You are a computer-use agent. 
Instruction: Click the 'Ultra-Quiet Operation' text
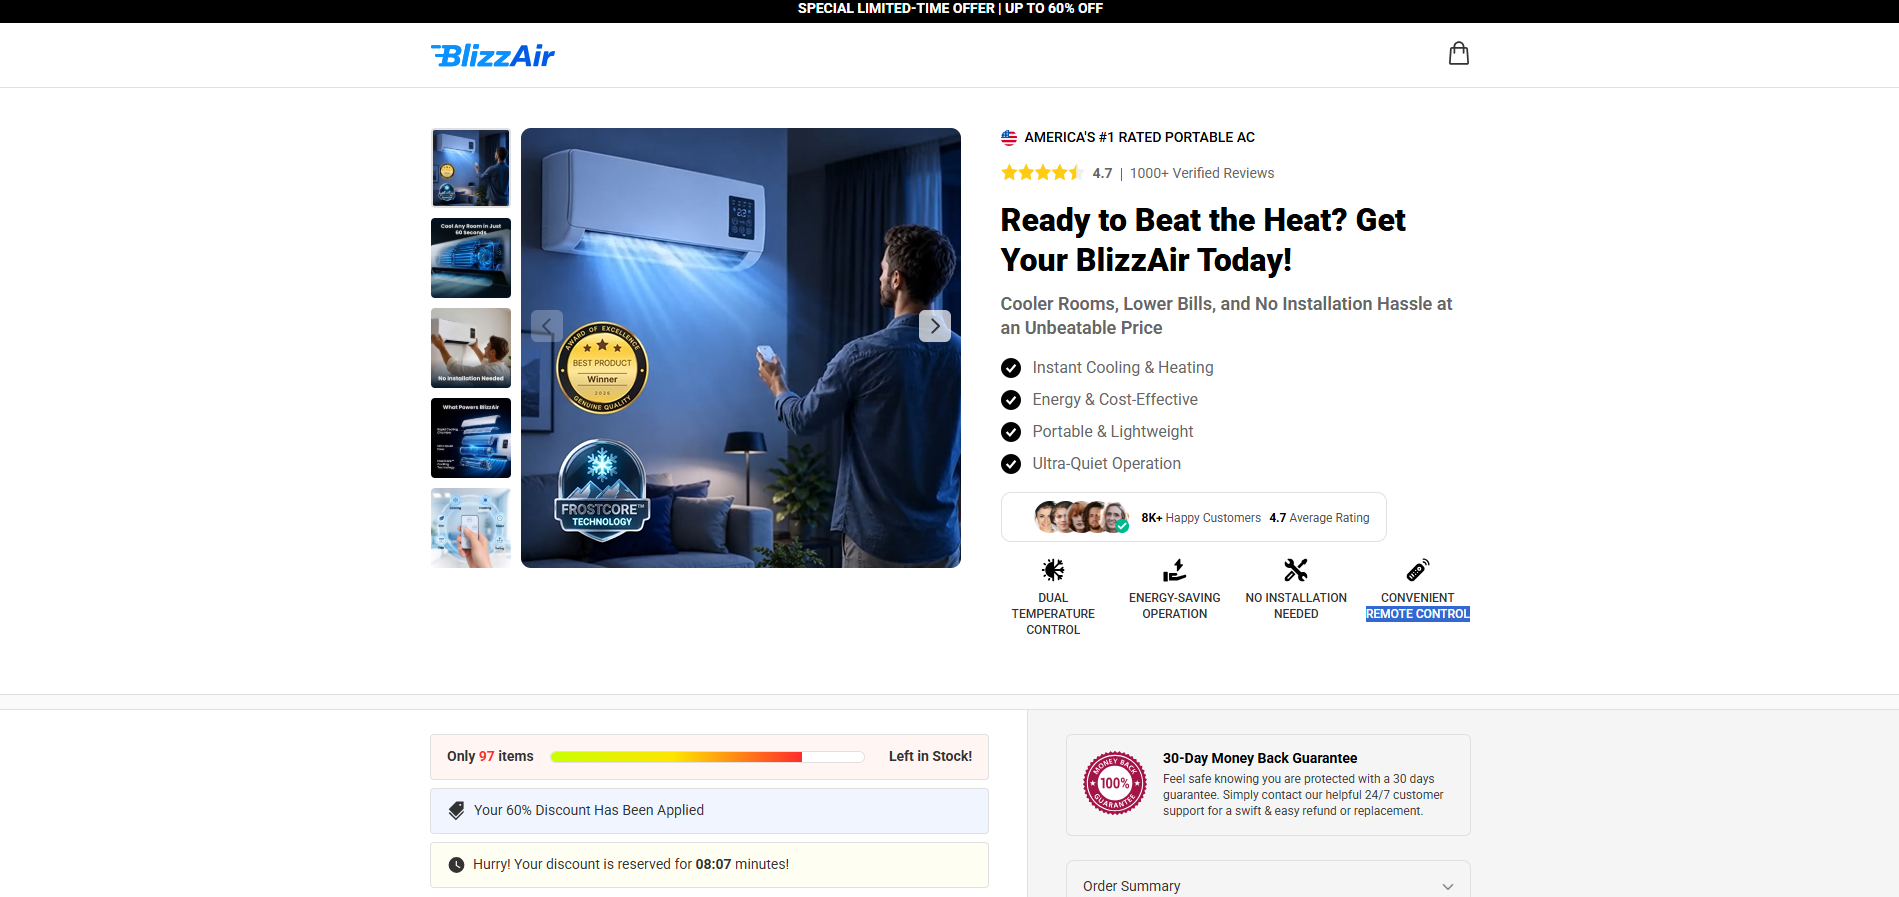[1106, 464]
